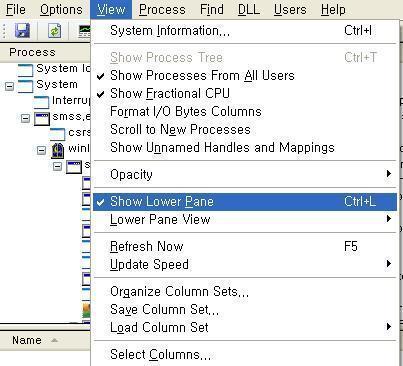Click the System Idle process icon
403x366 pixels.
(25, 70)
